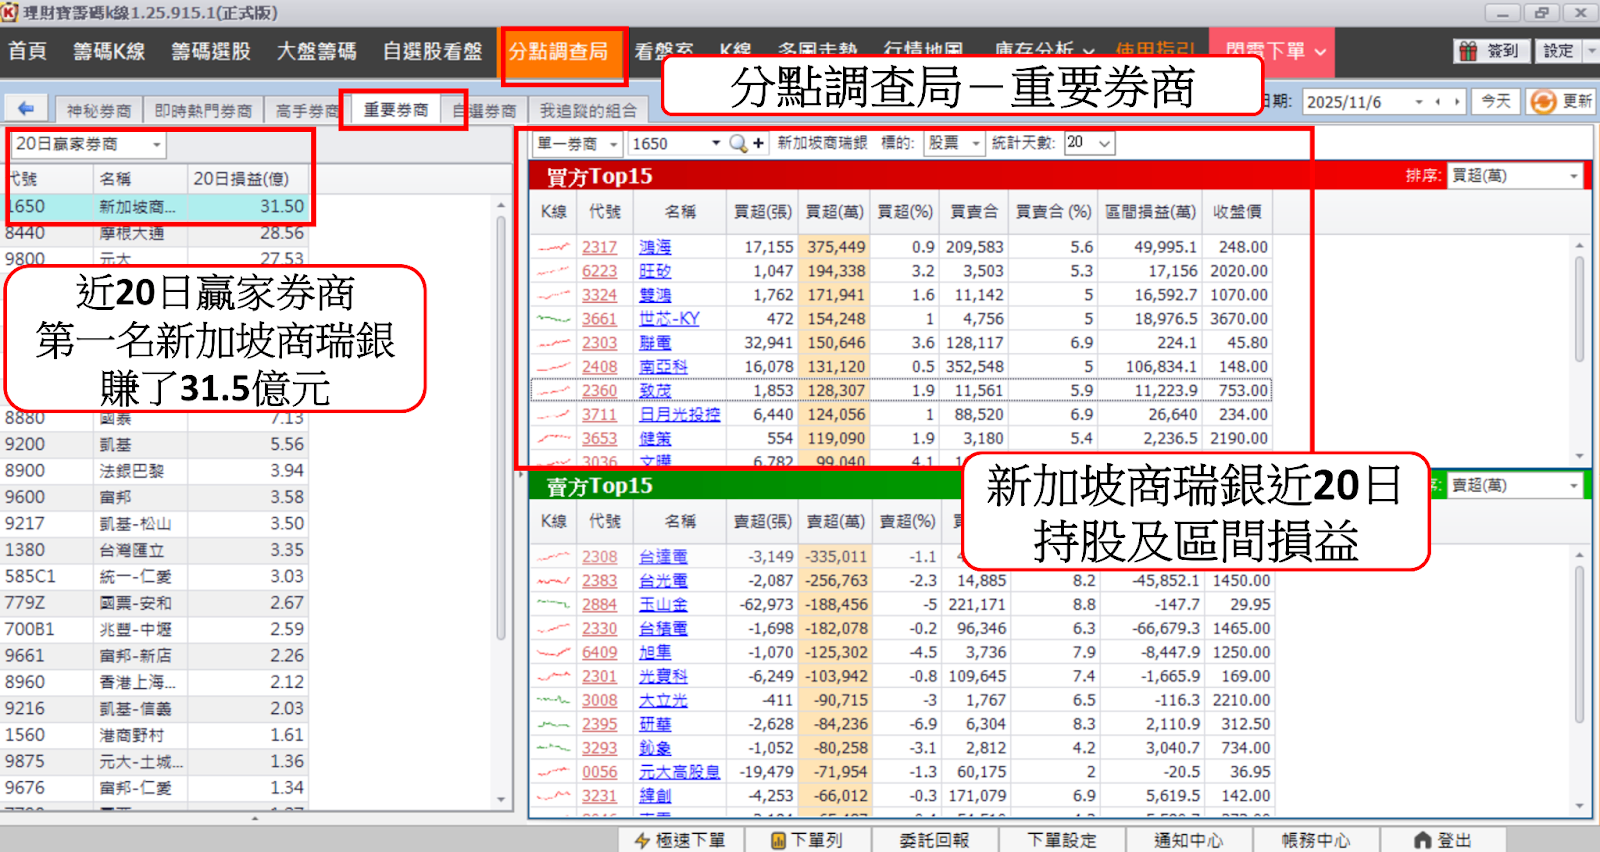Open the K線 mini chart for 2330
Image resolution: width=1600 pixels, height=852 pixels.
tap(553, 629)
